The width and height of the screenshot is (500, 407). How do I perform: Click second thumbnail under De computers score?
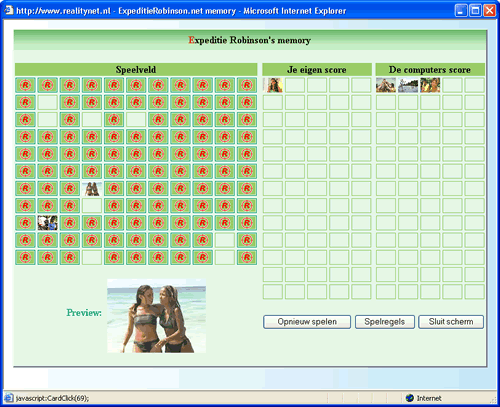tap(408, 85)
